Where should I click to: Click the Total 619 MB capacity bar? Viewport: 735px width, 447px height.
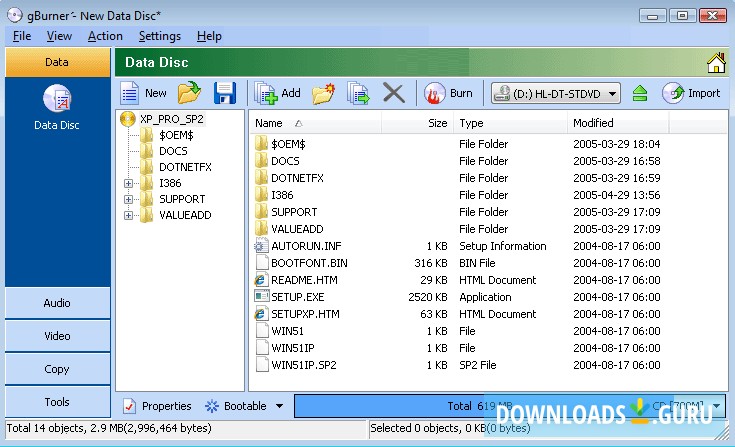510,406
